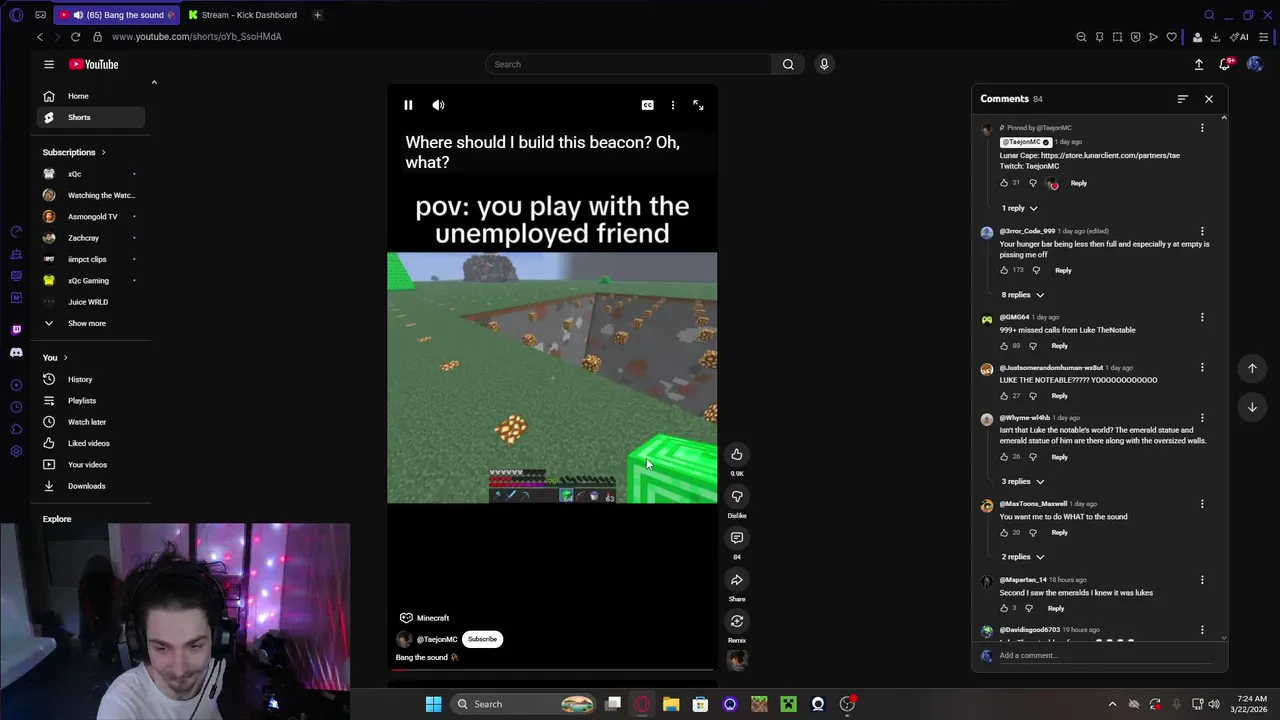Screen dimensions: 1280x720
Task: Open Your videos
Action: click(91, 465)
